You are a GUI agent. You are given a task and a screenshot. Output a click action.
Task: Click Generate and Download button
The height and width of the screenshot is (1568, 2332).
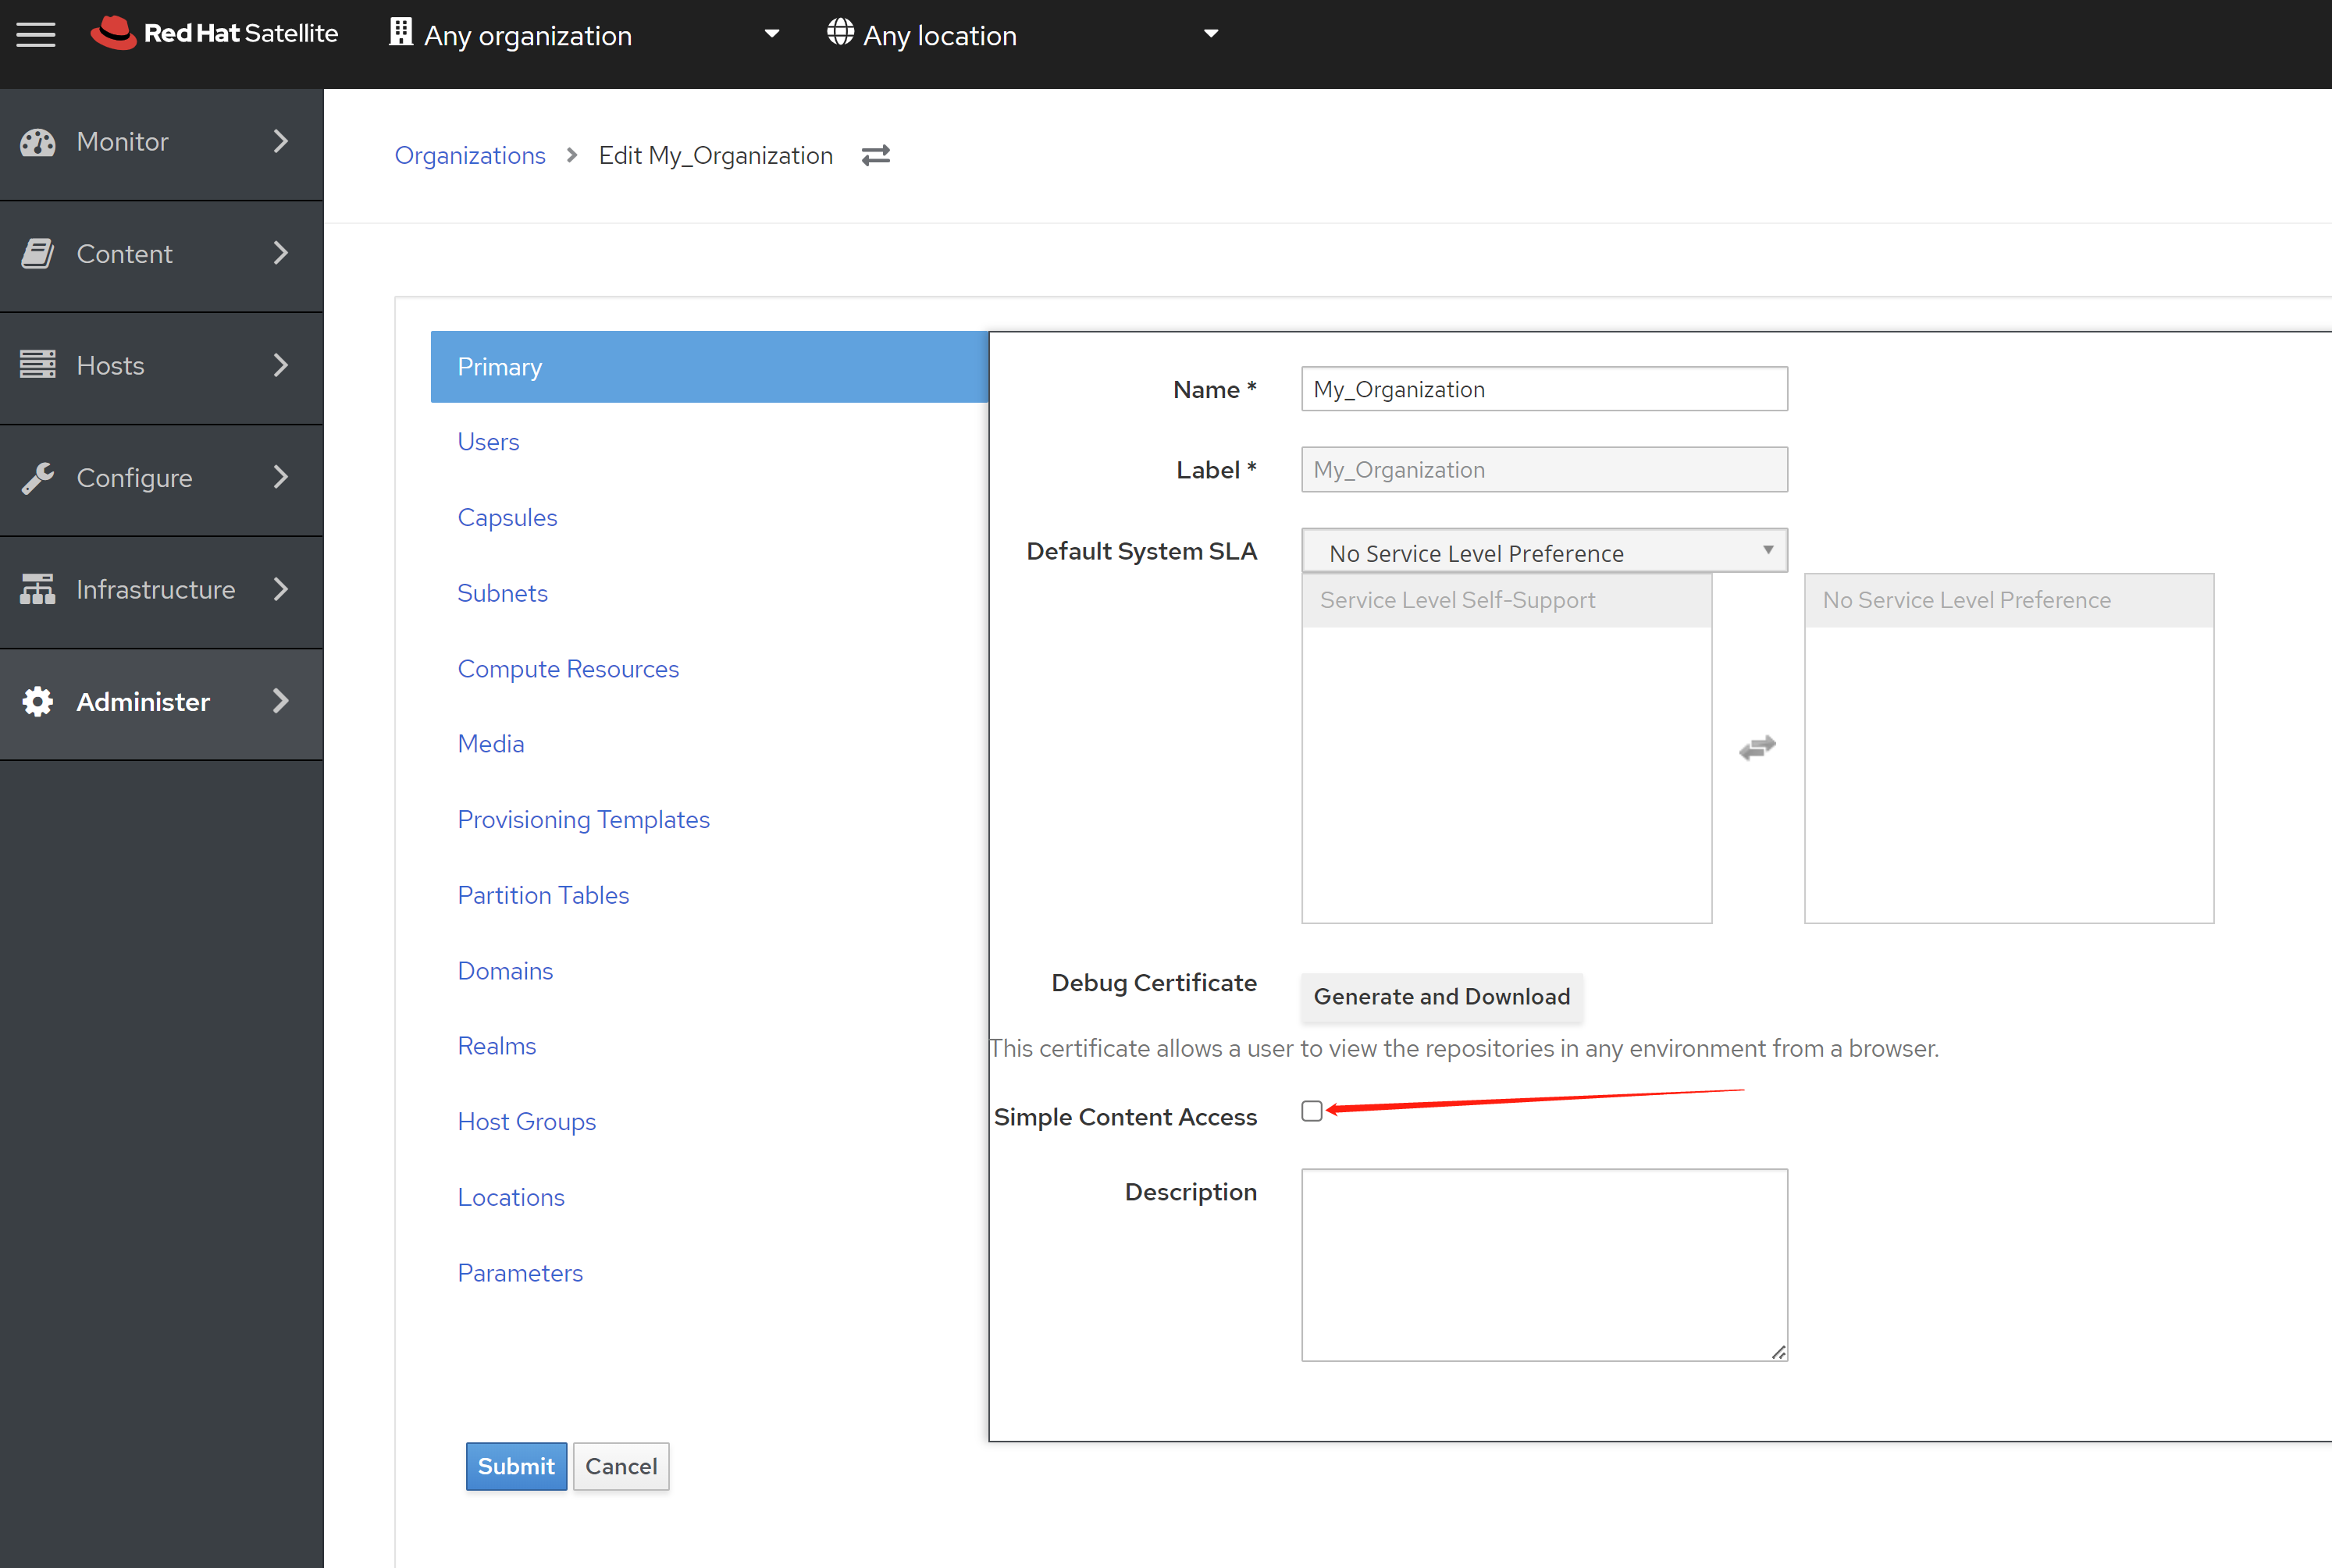[1441, 997]
